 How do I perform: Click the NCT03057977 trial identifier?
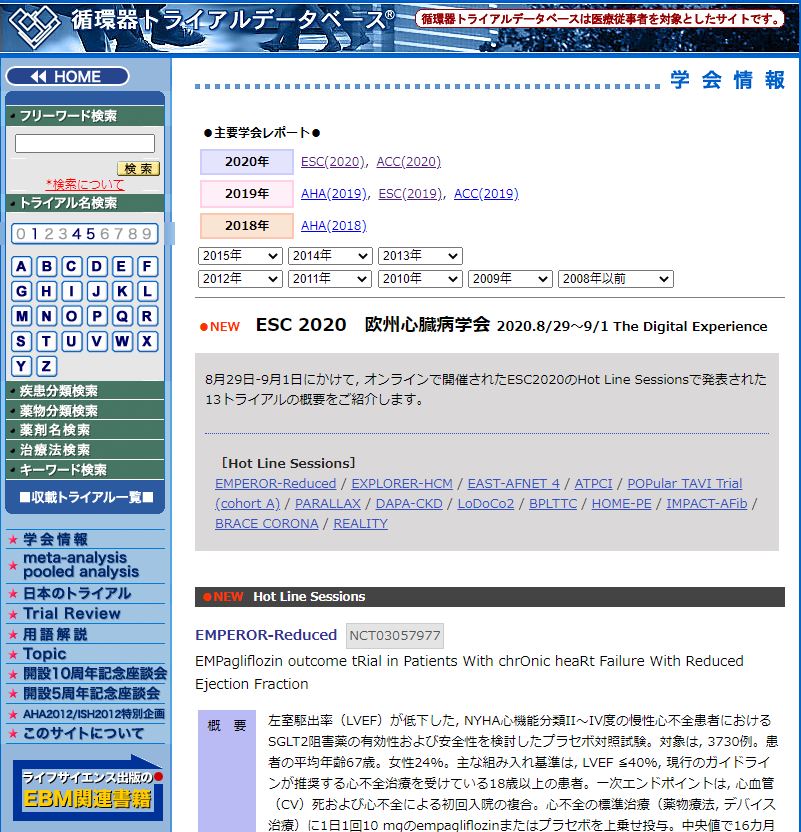tap(395, 636)
